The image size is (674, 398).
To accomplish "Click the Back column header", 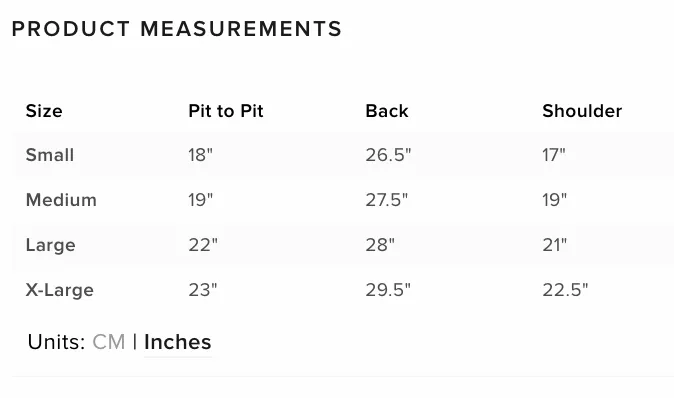I will pos(387,111).
